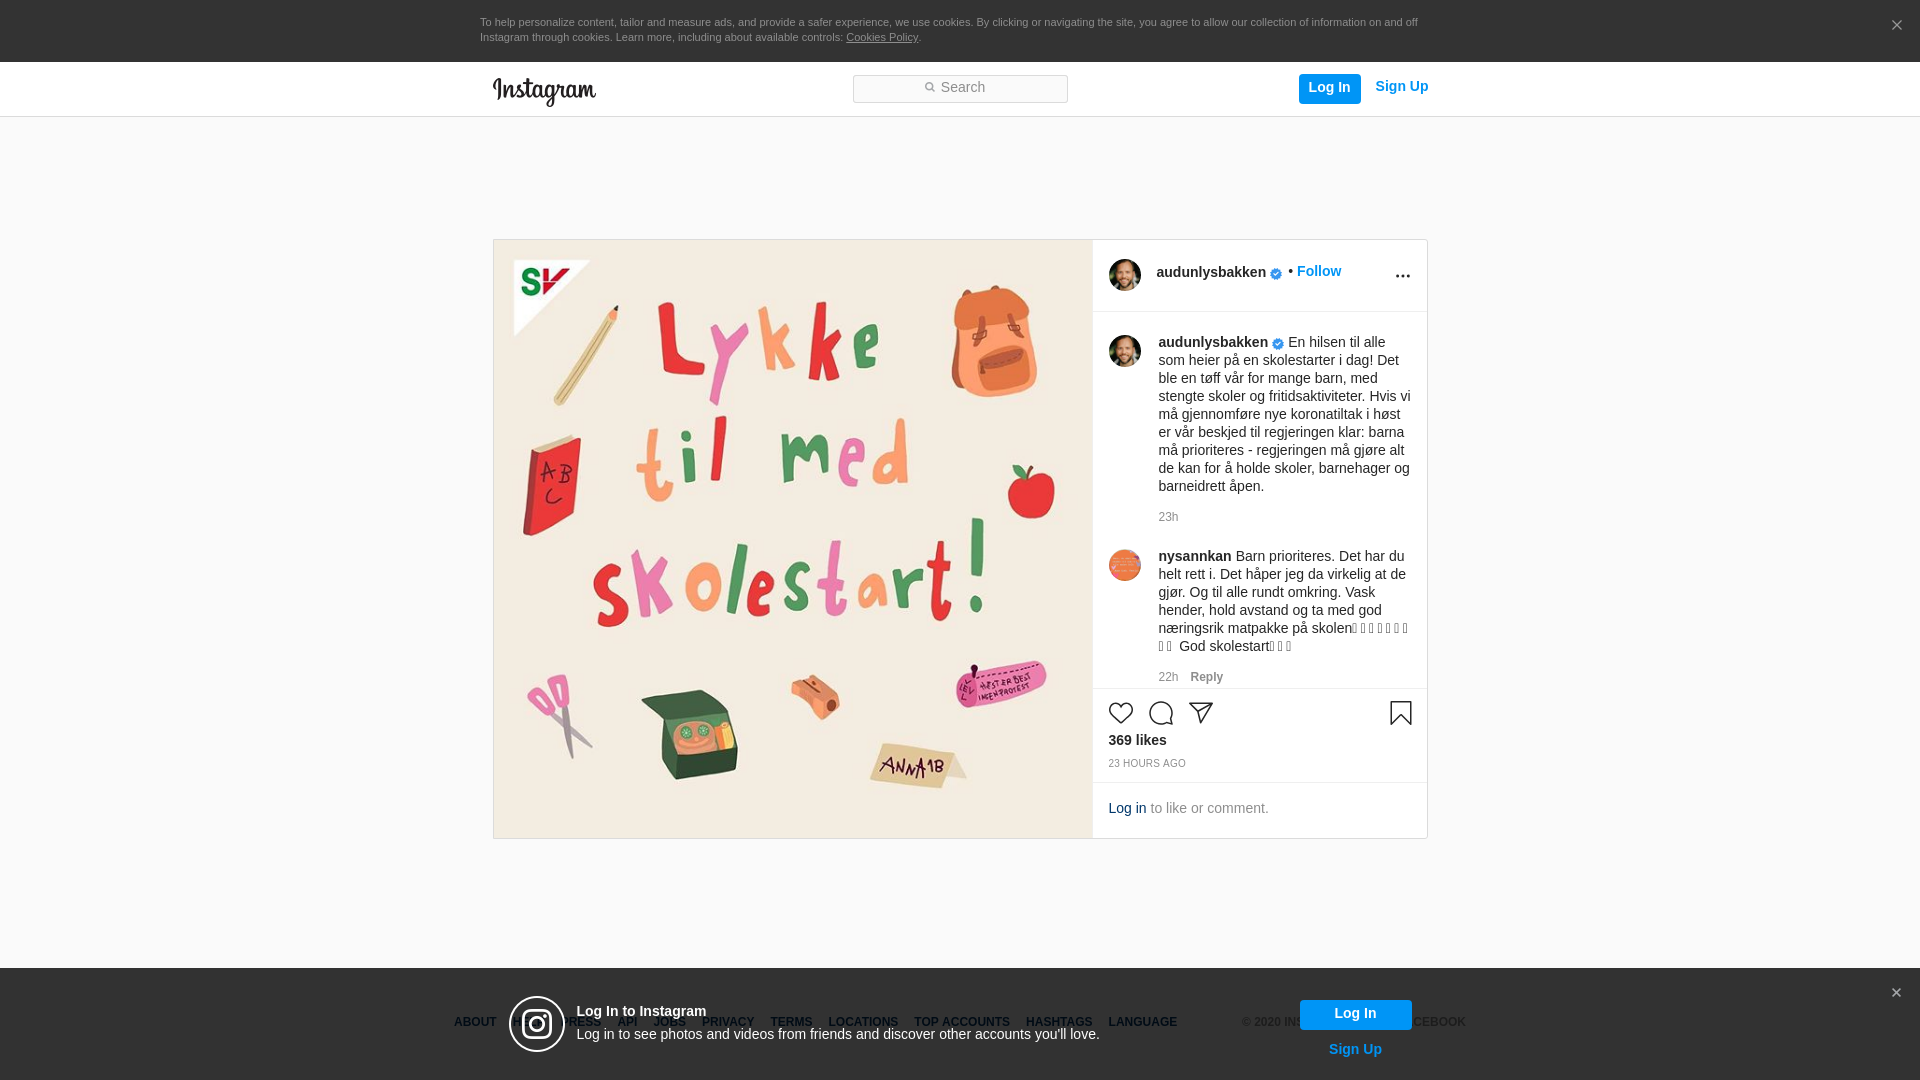Open the TOP ACCOUNTS footer item
The width and height of the screenshot is (1920, 1080).
[x=961, y=1022]
